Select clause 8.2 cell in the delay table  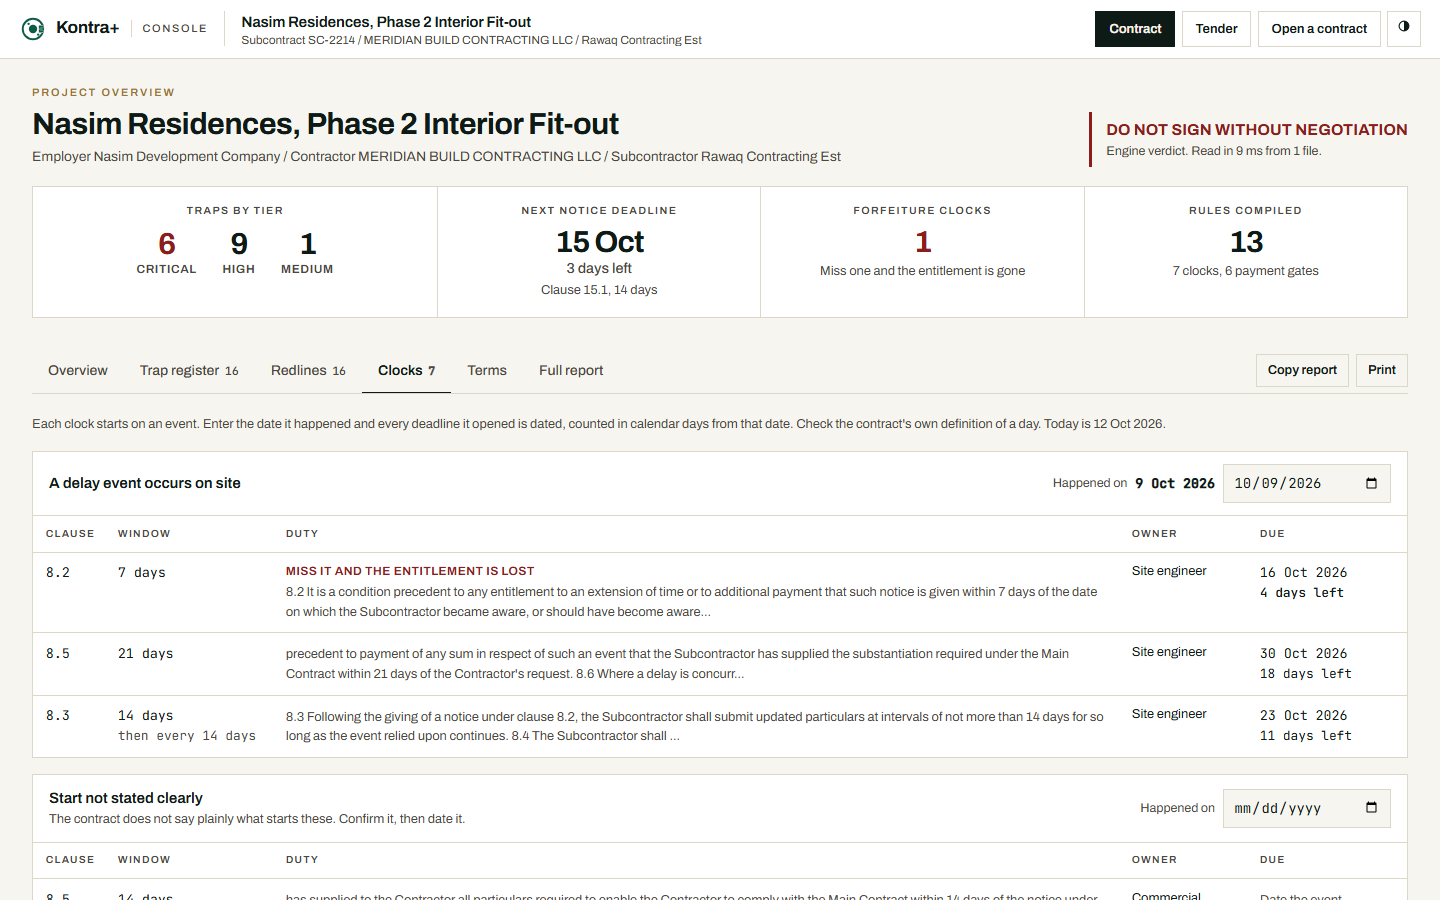coord(58,573)
